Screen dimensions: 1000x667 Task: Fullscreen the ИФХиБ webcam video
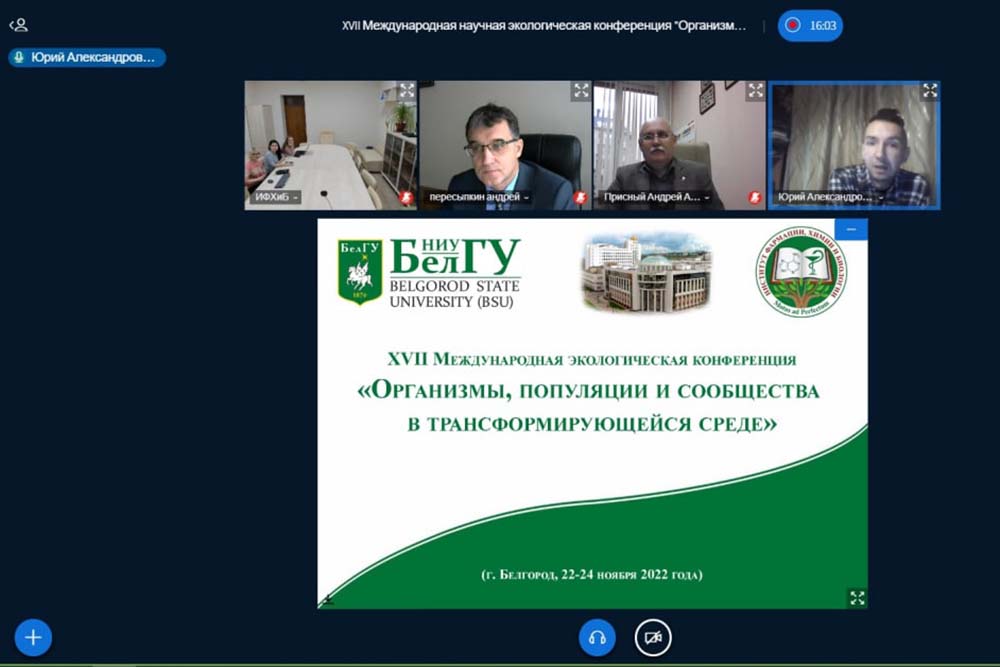pyautogui.click(x=406, y=91)
